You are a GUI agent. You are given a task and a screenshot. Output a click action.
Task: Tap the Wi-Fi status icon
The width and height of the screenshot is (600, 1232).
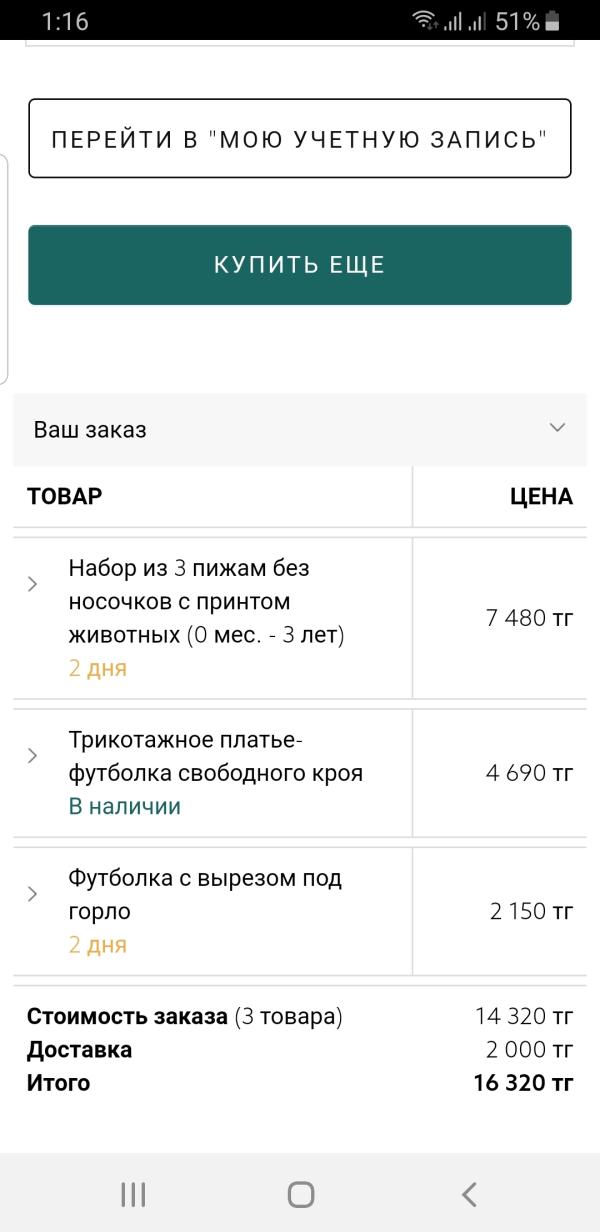(x=425, y=21)
